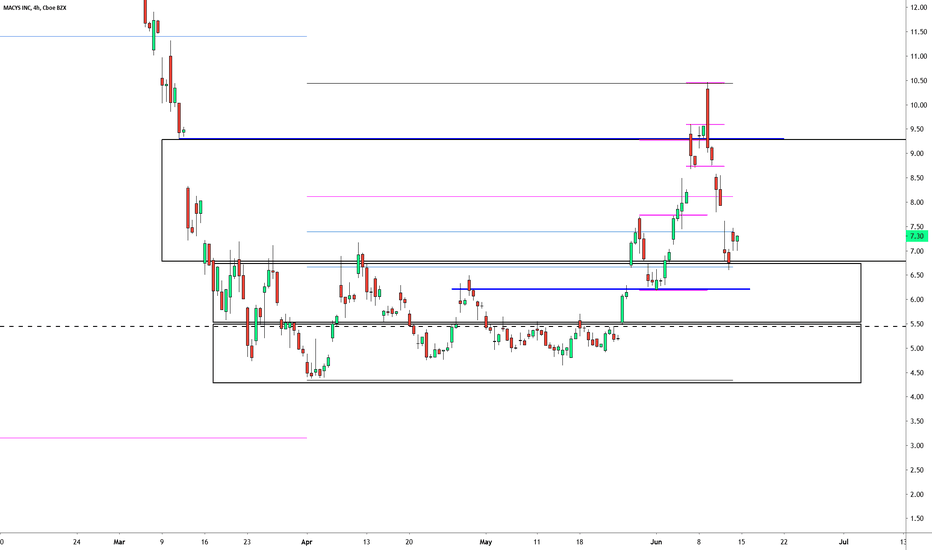Click the 4.00 price axis label
Viewport: 932px width, 550px height.
coord(918,397)
